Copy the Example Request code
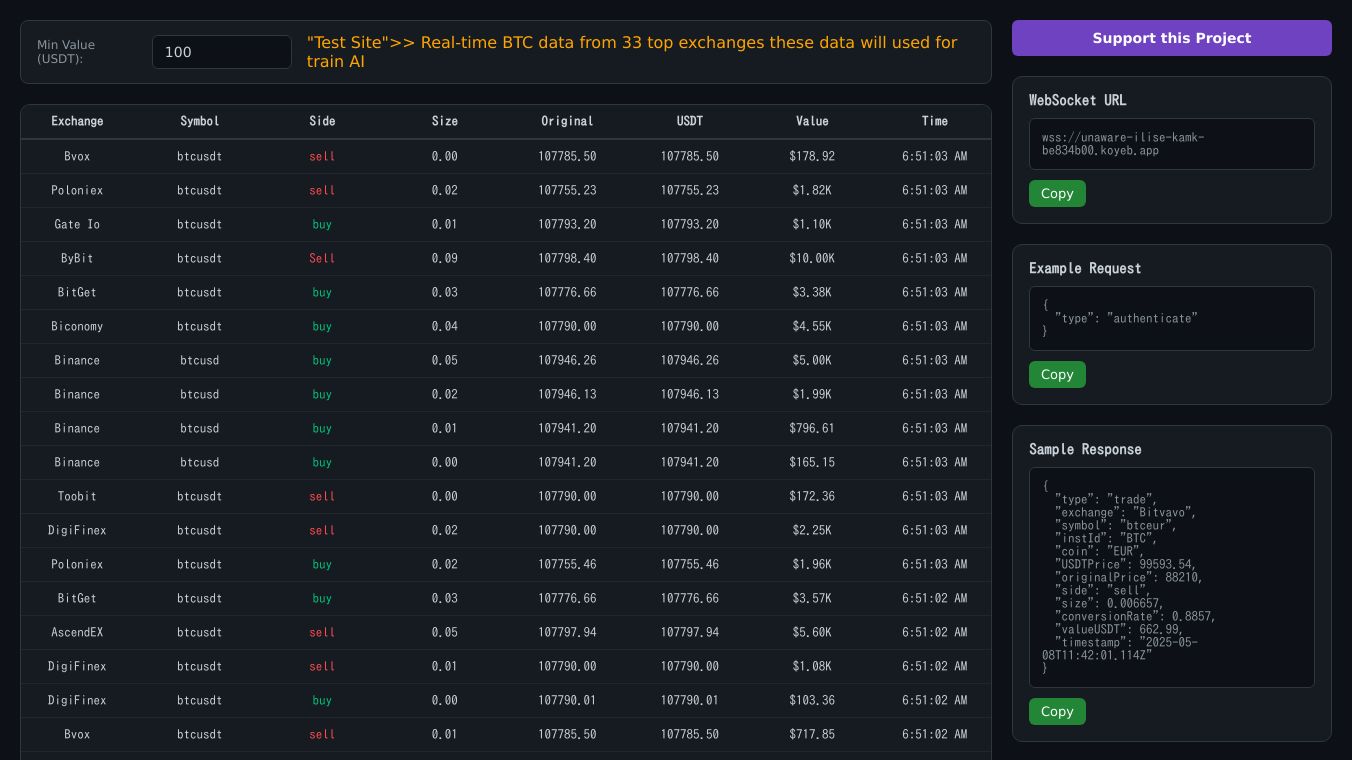This screenshot has height=760, width=1352. click(x=1057, y=374)
